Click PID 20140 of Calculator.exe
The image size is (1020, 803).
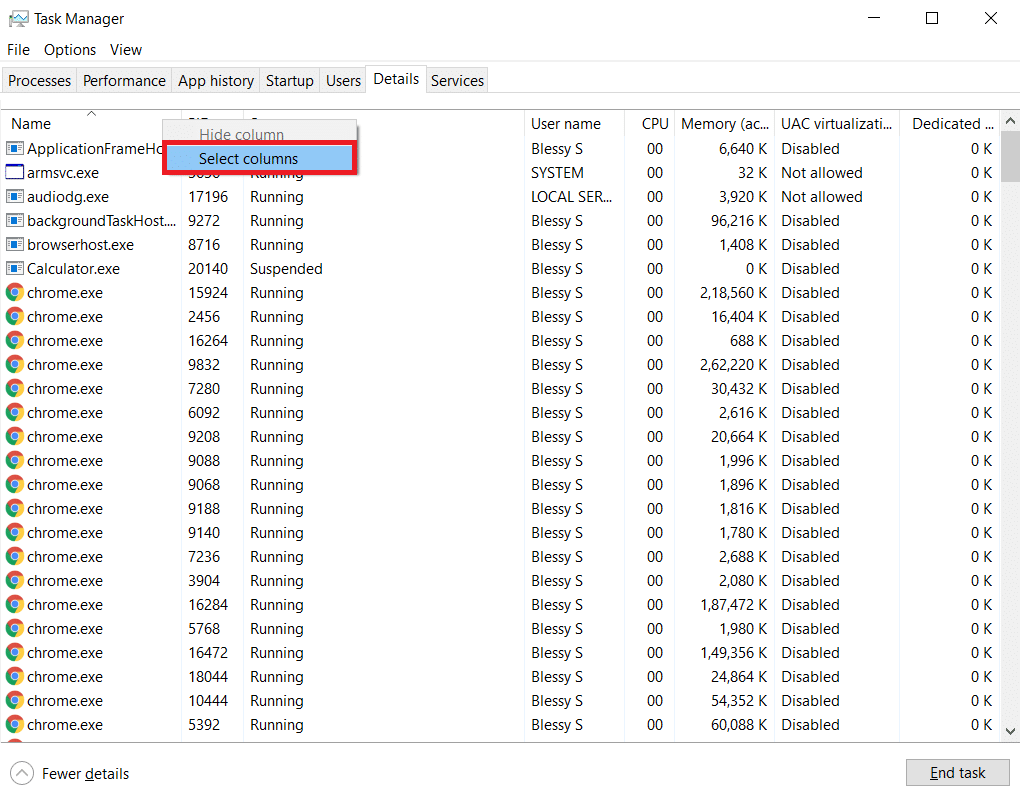tap(208, 269)
